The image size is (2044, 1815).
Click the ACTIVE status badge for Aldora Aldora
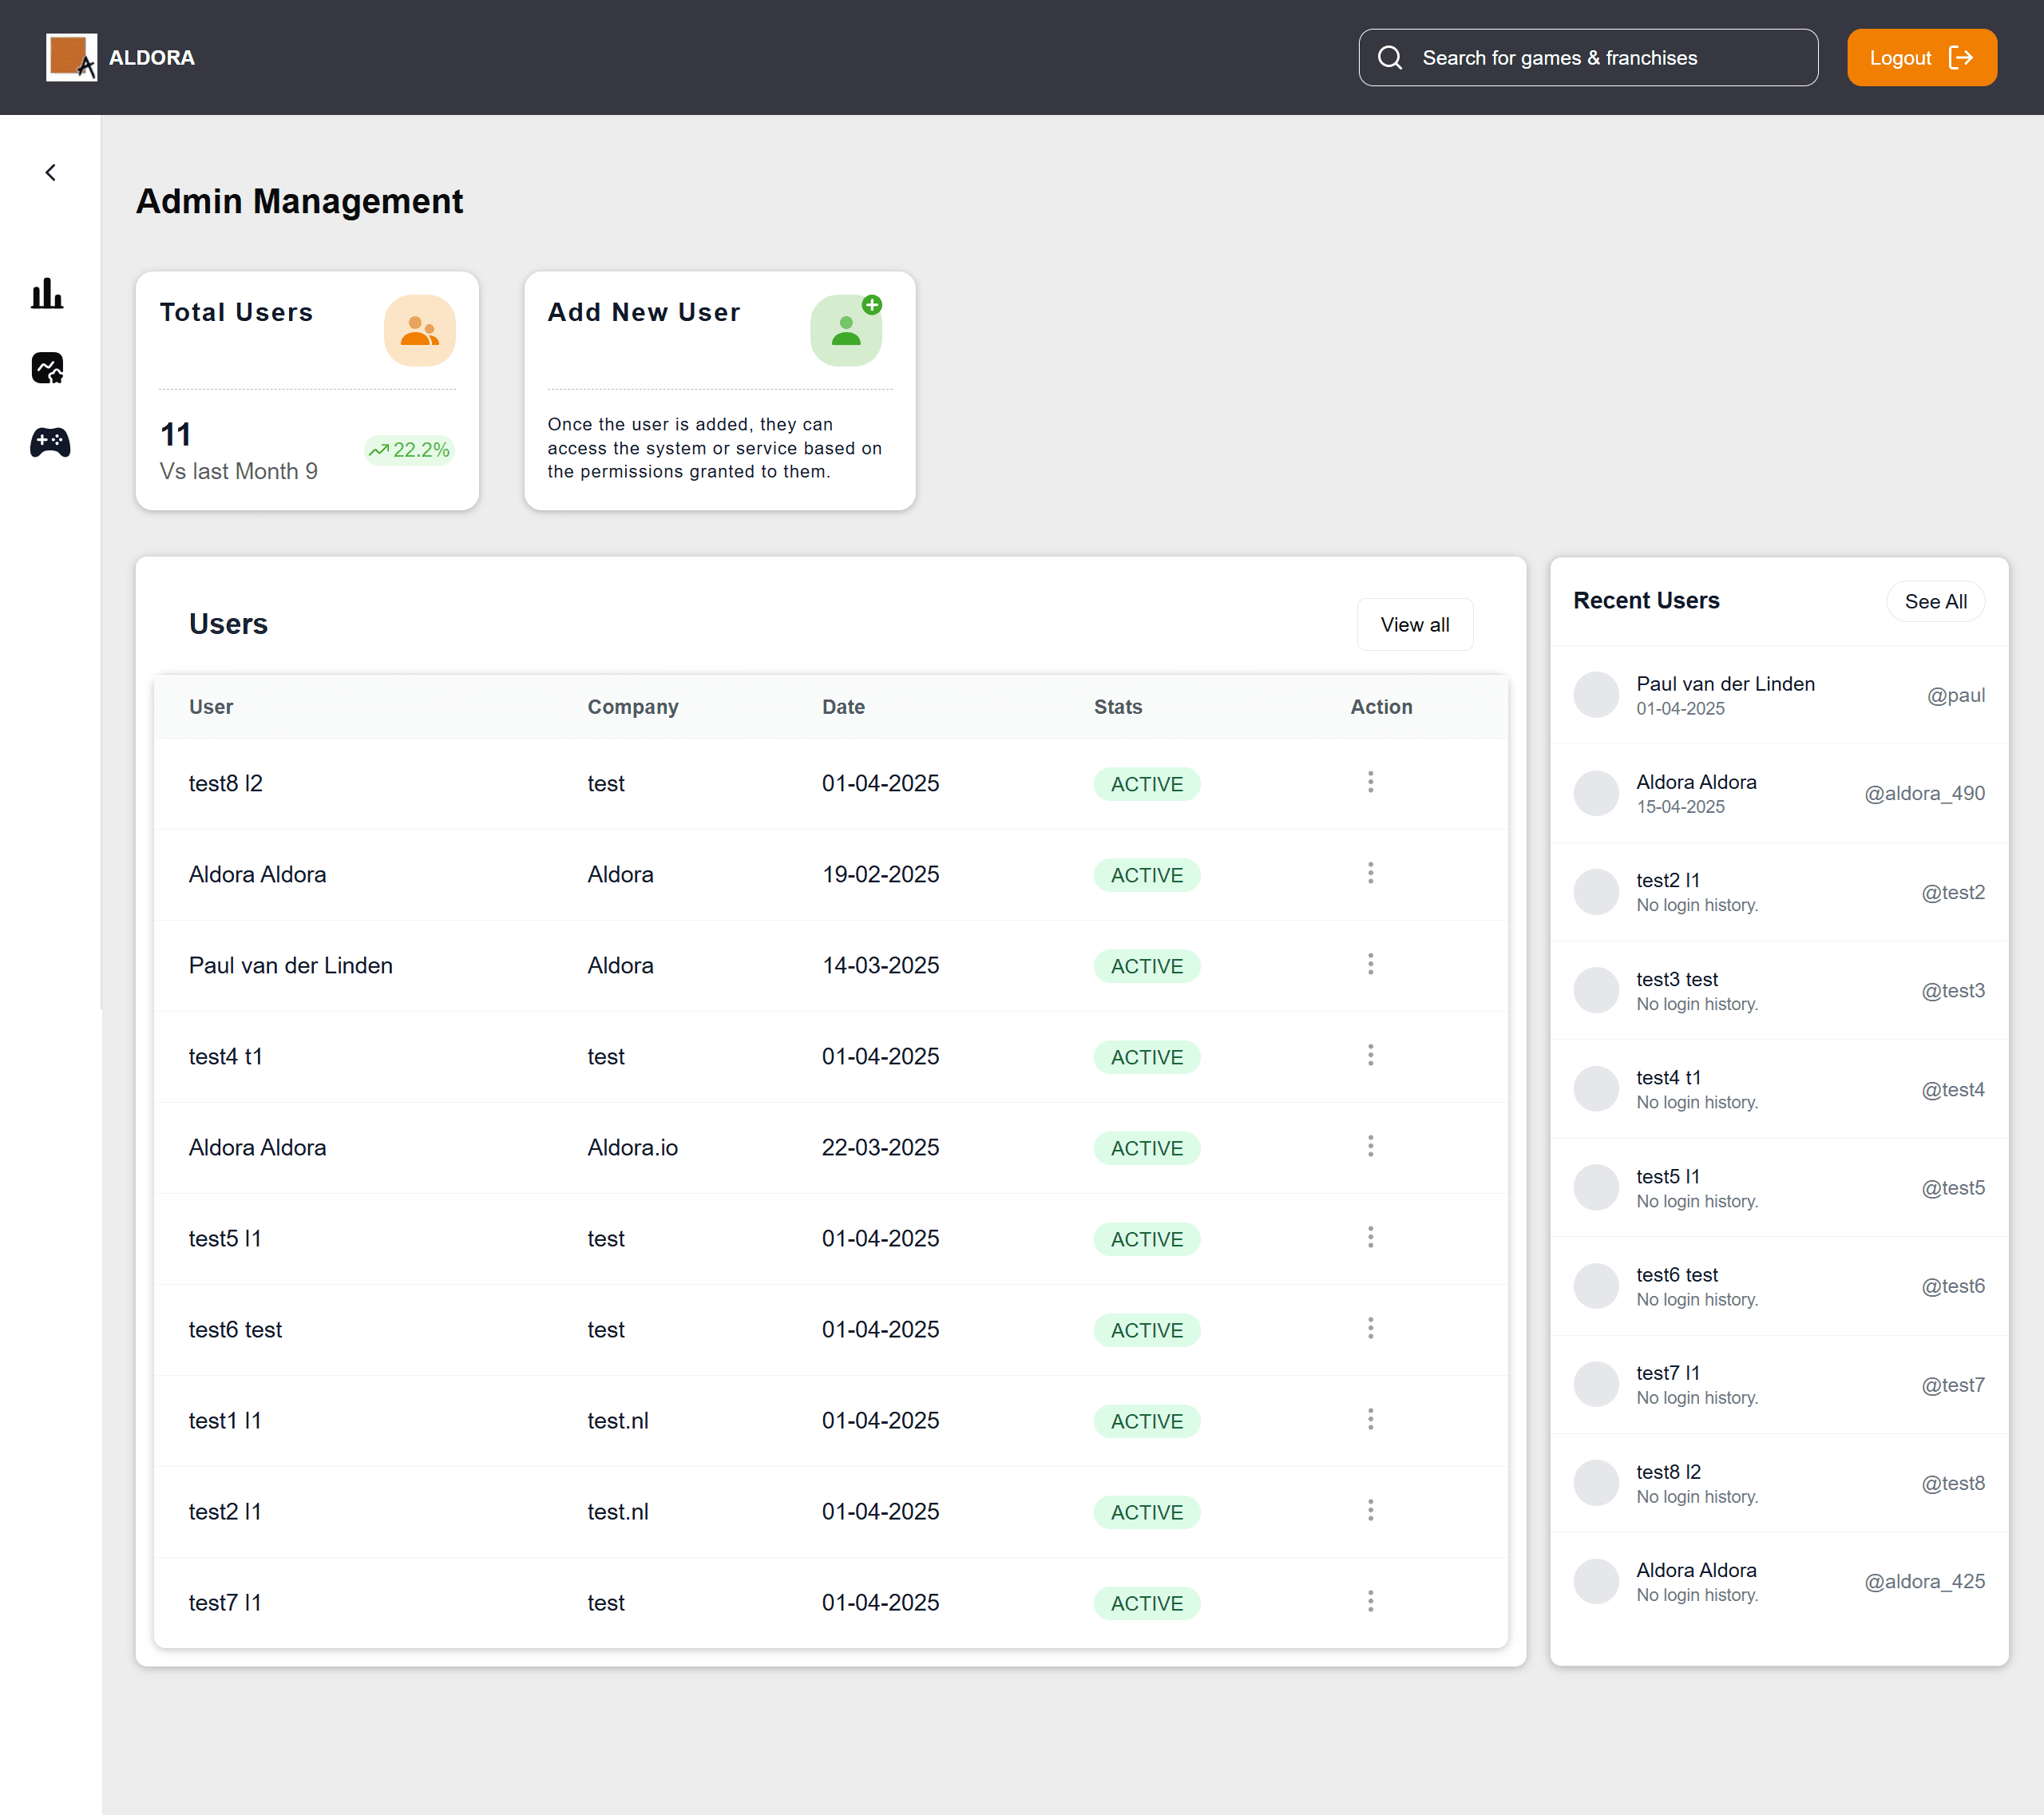coord(1146,875)
